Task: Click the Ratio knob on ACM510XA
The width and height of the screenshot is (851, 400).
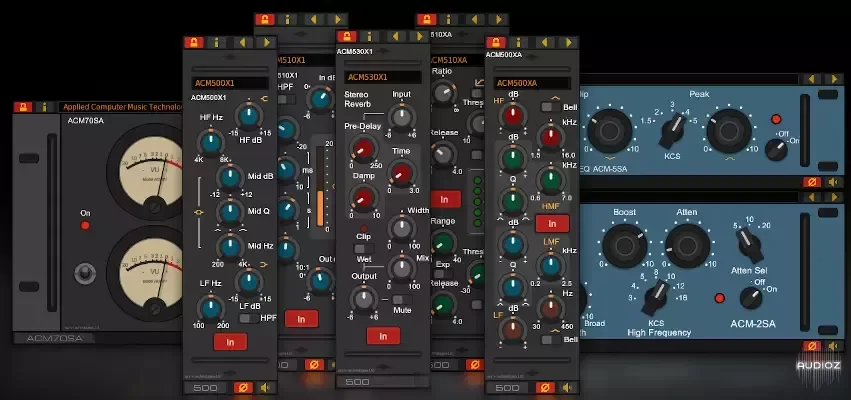Action: coord(444,93)
